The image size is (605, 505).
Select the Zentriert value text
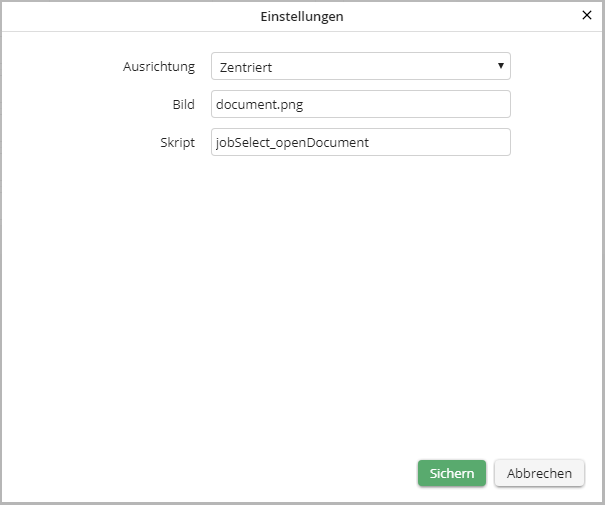245,67
